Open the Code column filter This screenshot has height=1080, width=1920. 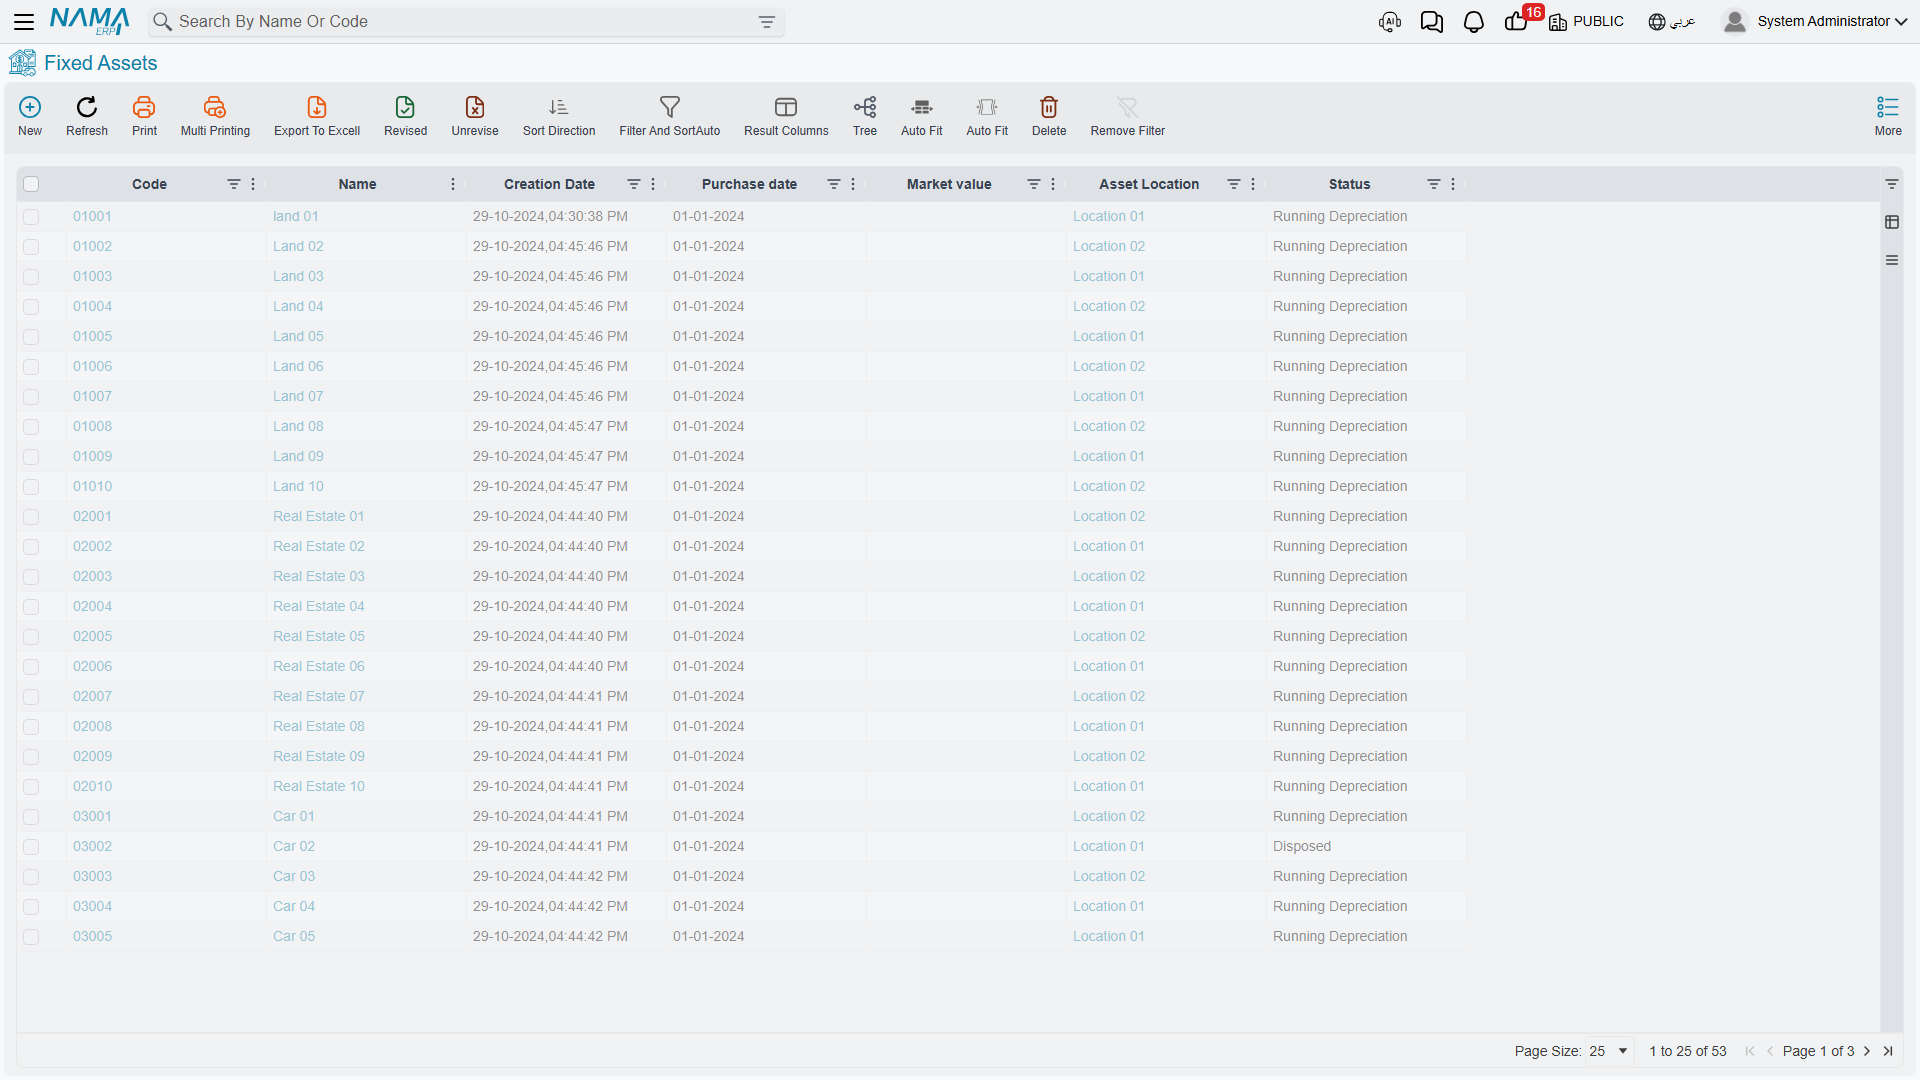coord(233,184)
